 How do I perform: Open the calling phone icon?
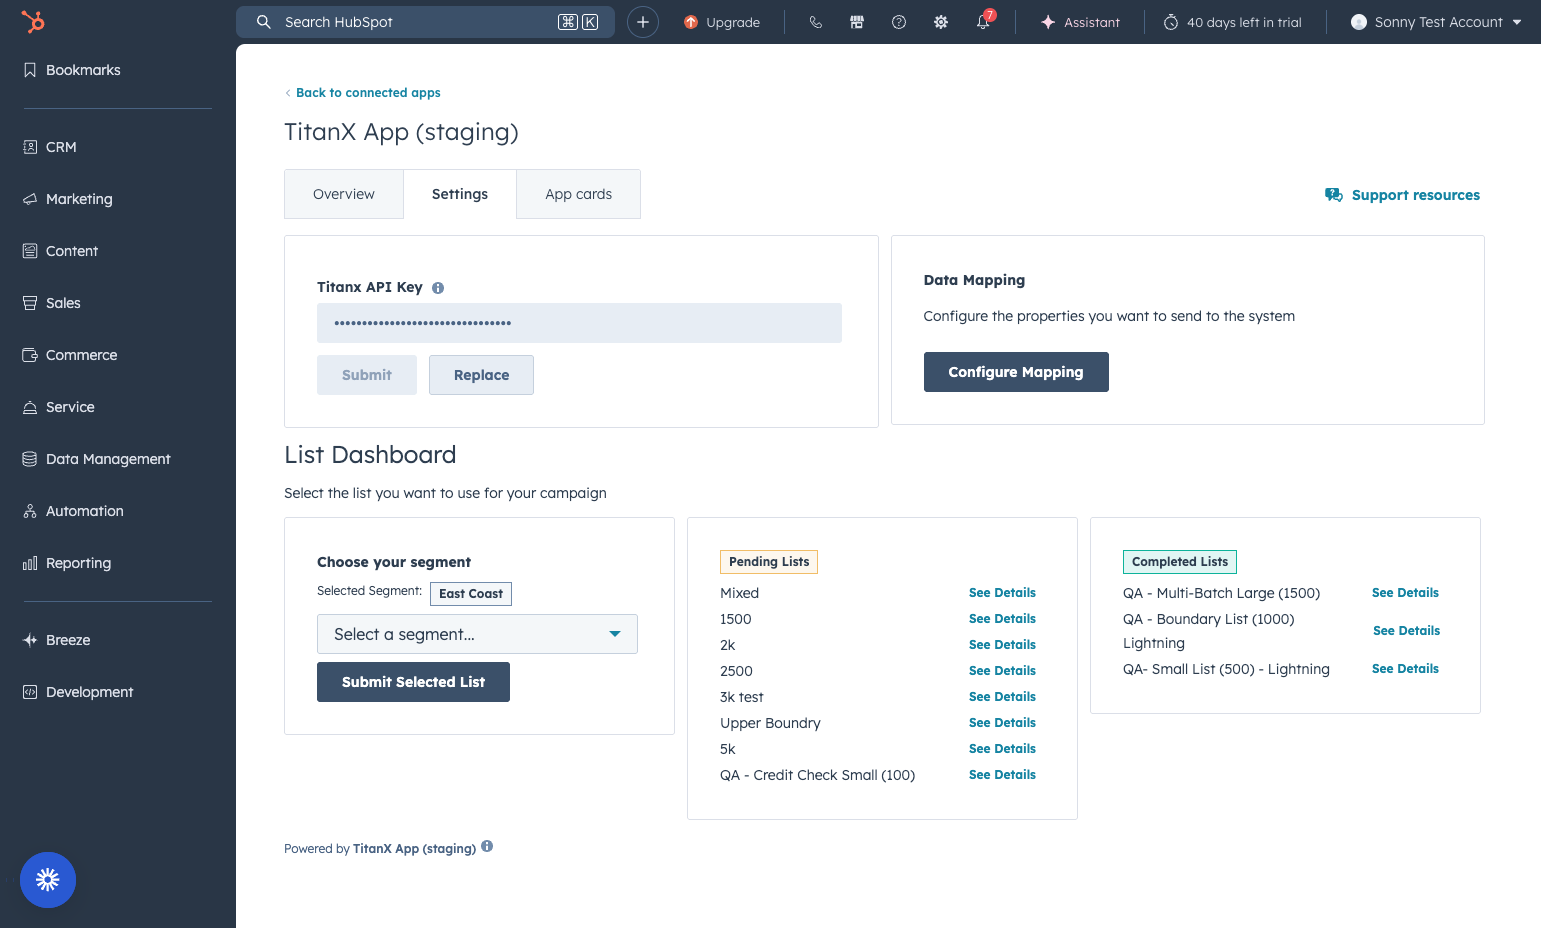[816, 22]
